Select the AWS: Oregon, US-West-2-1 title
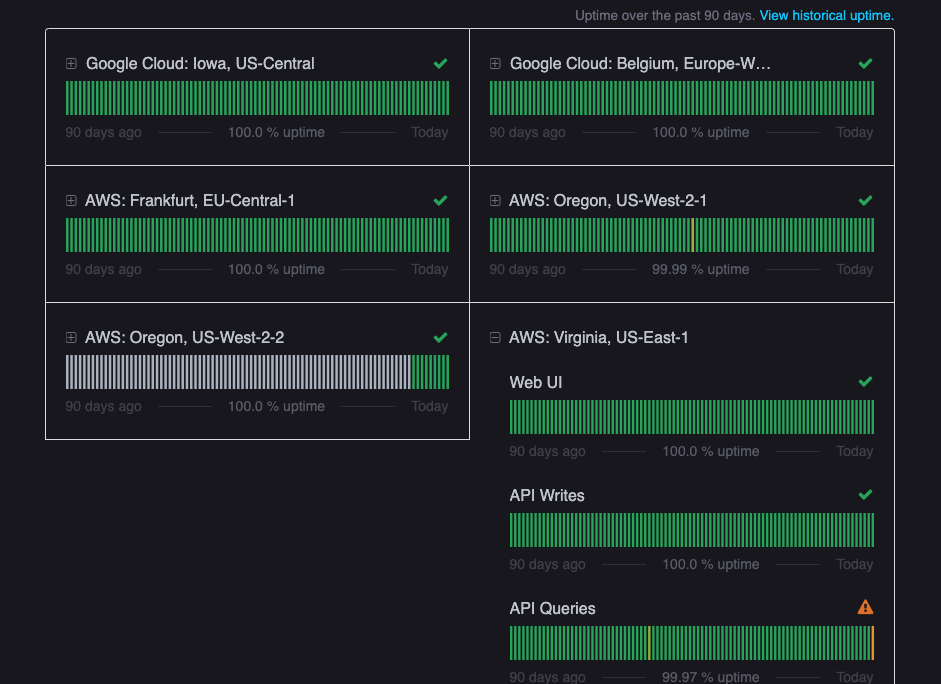The width and height of the screenshot is (941, 684). [607, 200]
